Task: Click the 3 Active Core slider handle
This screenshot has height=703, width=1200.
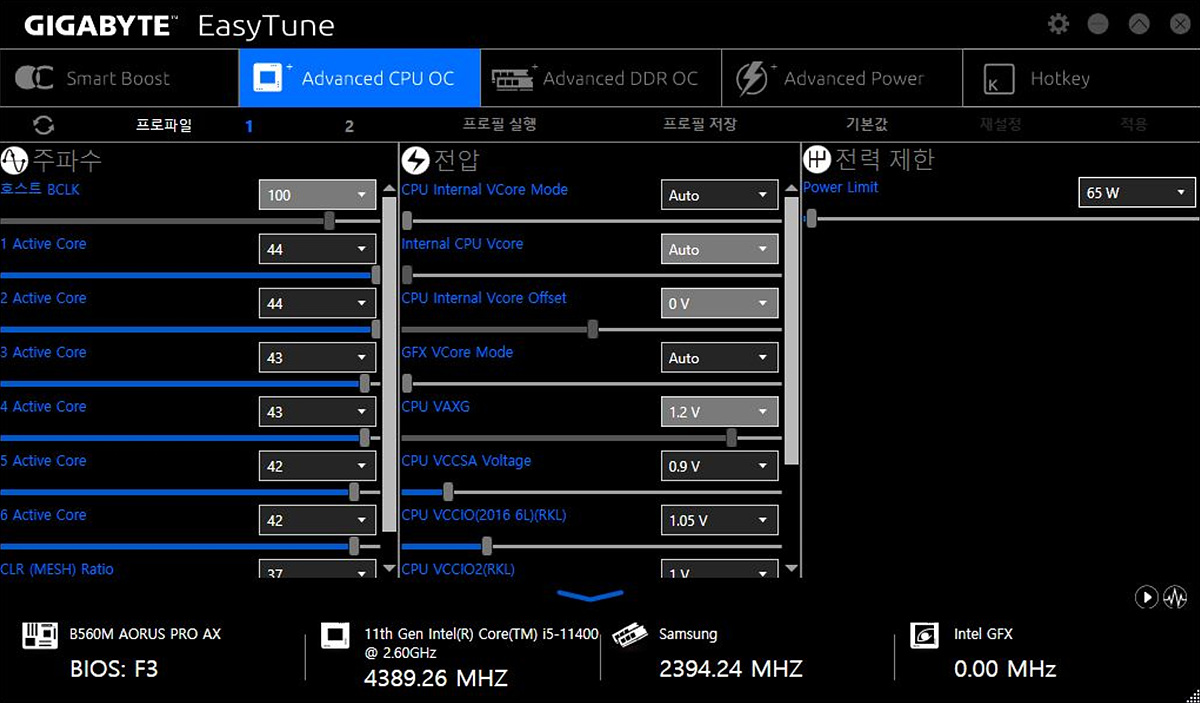Action: (364, 383)
